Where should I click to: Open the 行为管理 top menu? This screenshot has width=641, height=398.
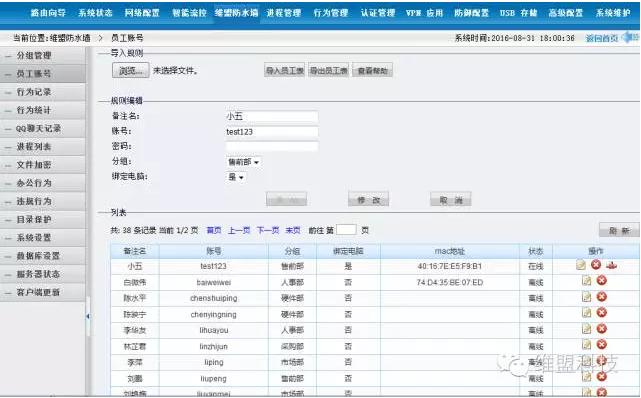point(331,13)
